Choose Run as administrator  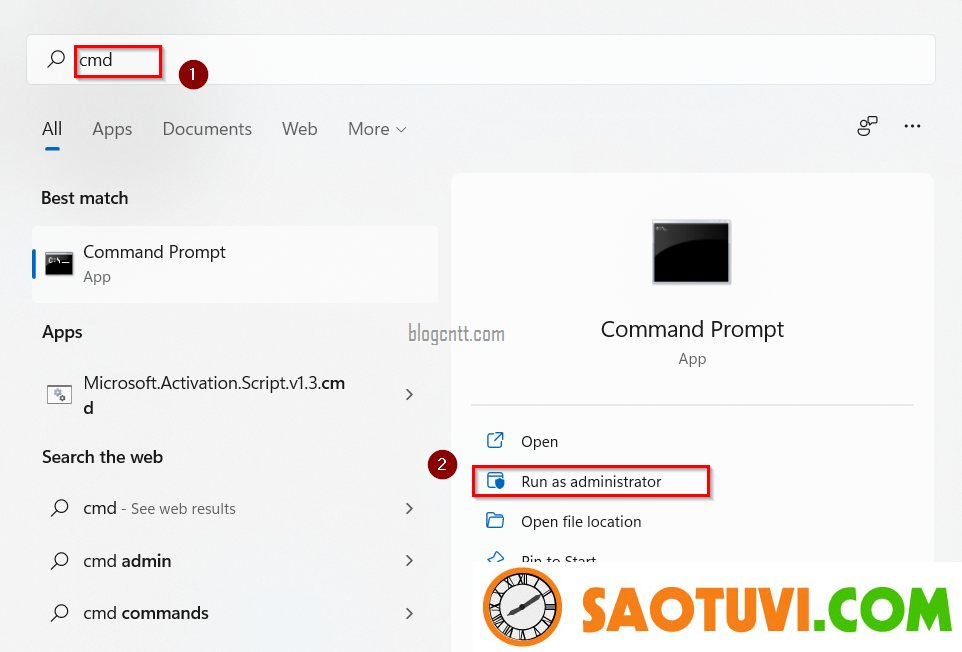click(591, 481)
